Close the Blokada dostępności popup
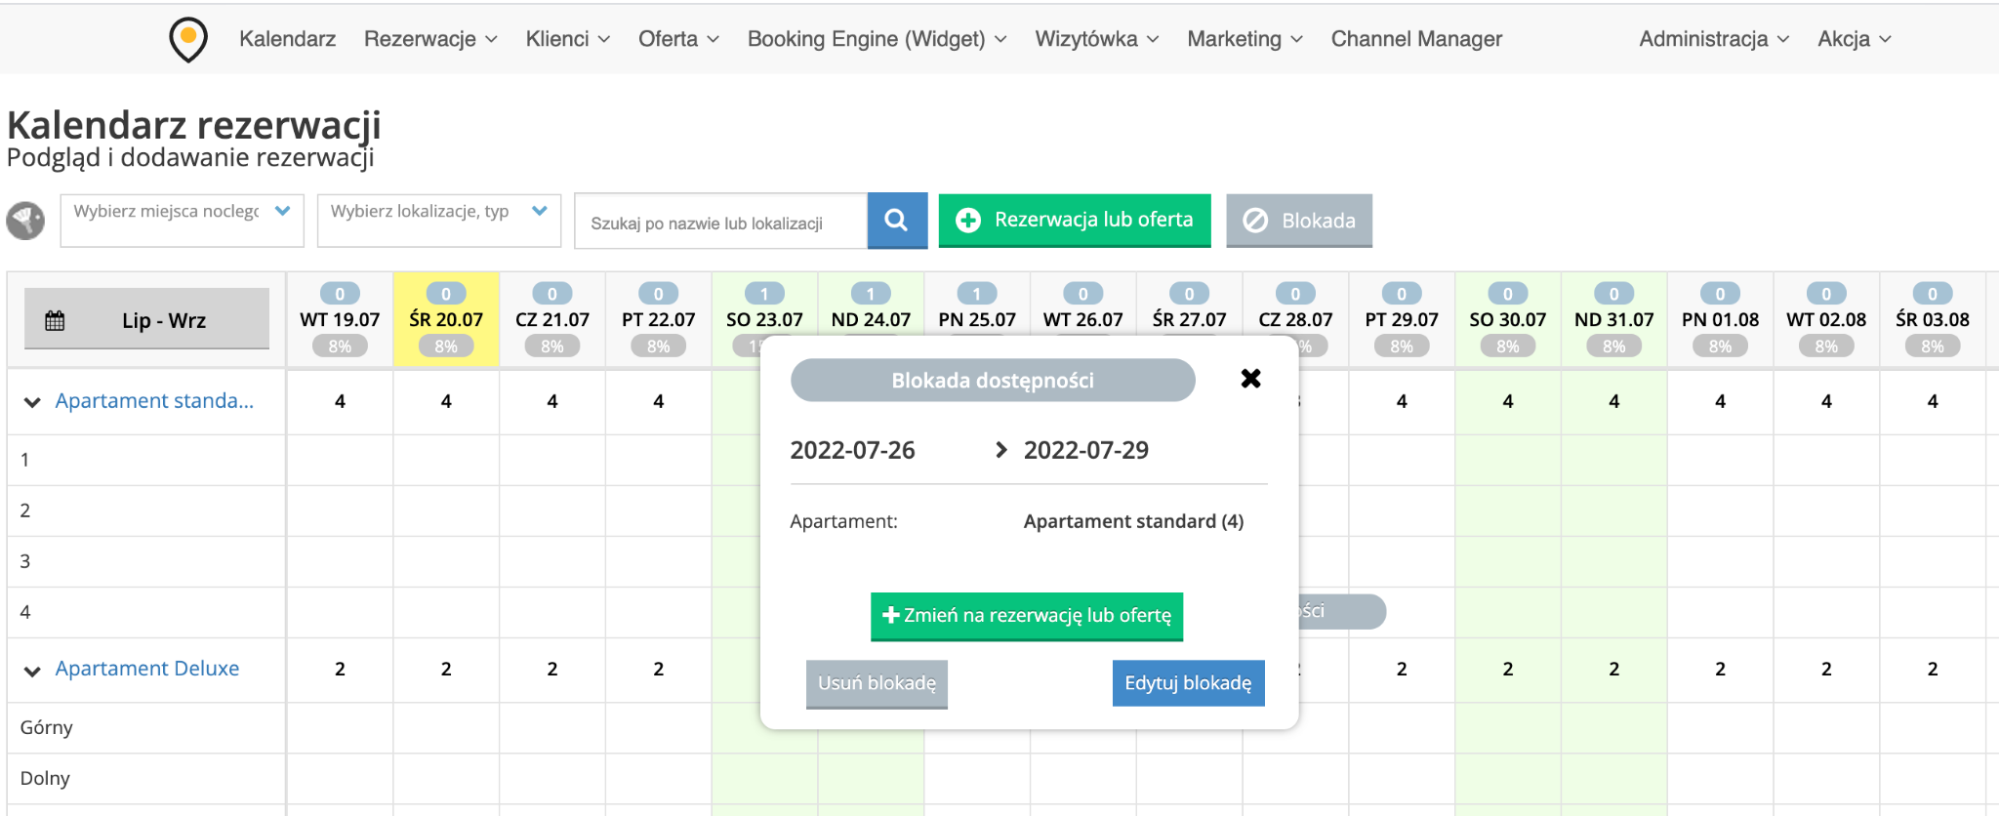 pos(1250,379)
